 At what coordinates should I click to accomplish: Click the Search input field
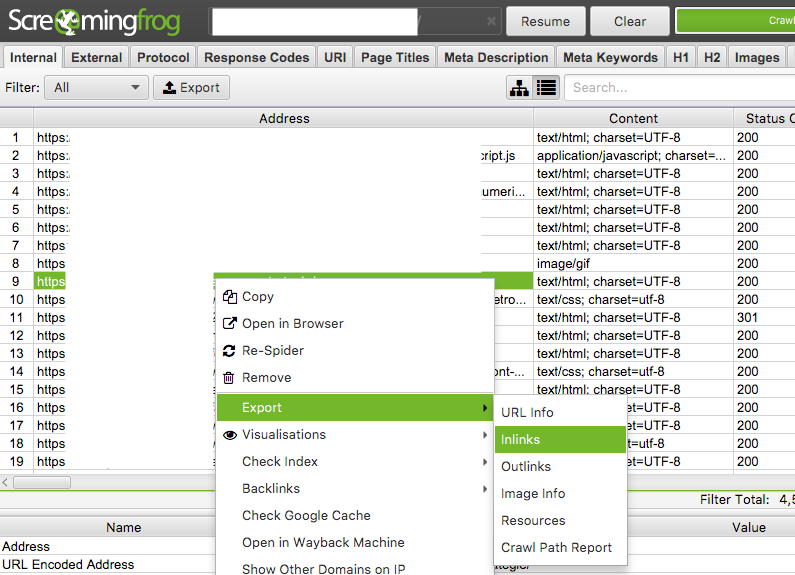[x=680, y=88]
